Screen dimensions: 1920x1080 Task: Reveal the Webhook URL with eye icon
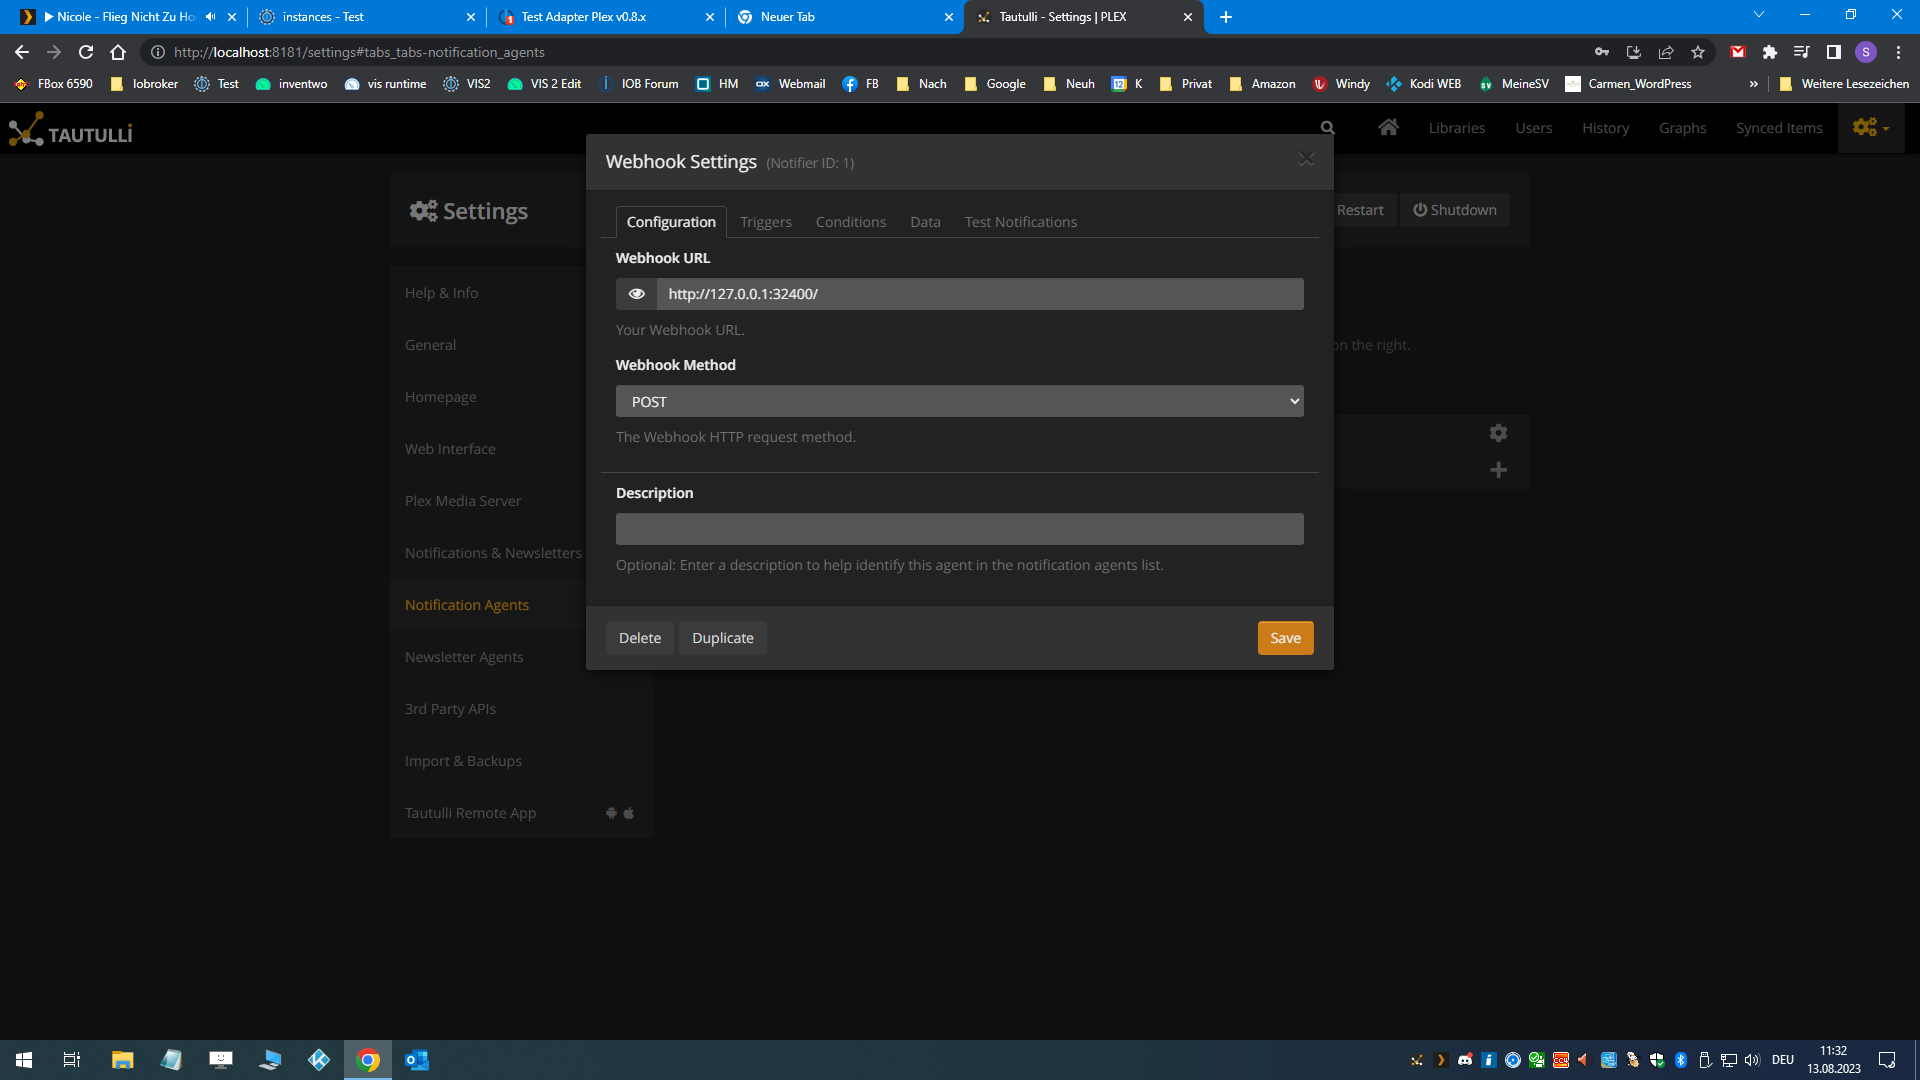pyautogui.click(x=636, y=294)
